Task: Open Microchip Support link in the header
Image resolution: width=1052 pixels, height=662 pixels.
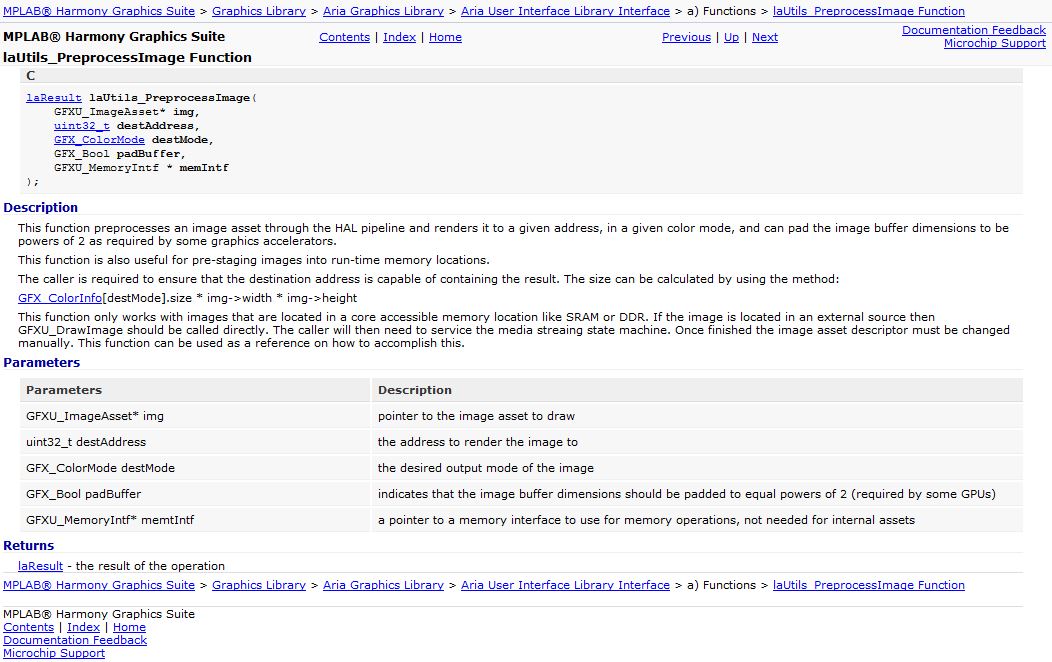Action: coord(994,43)
